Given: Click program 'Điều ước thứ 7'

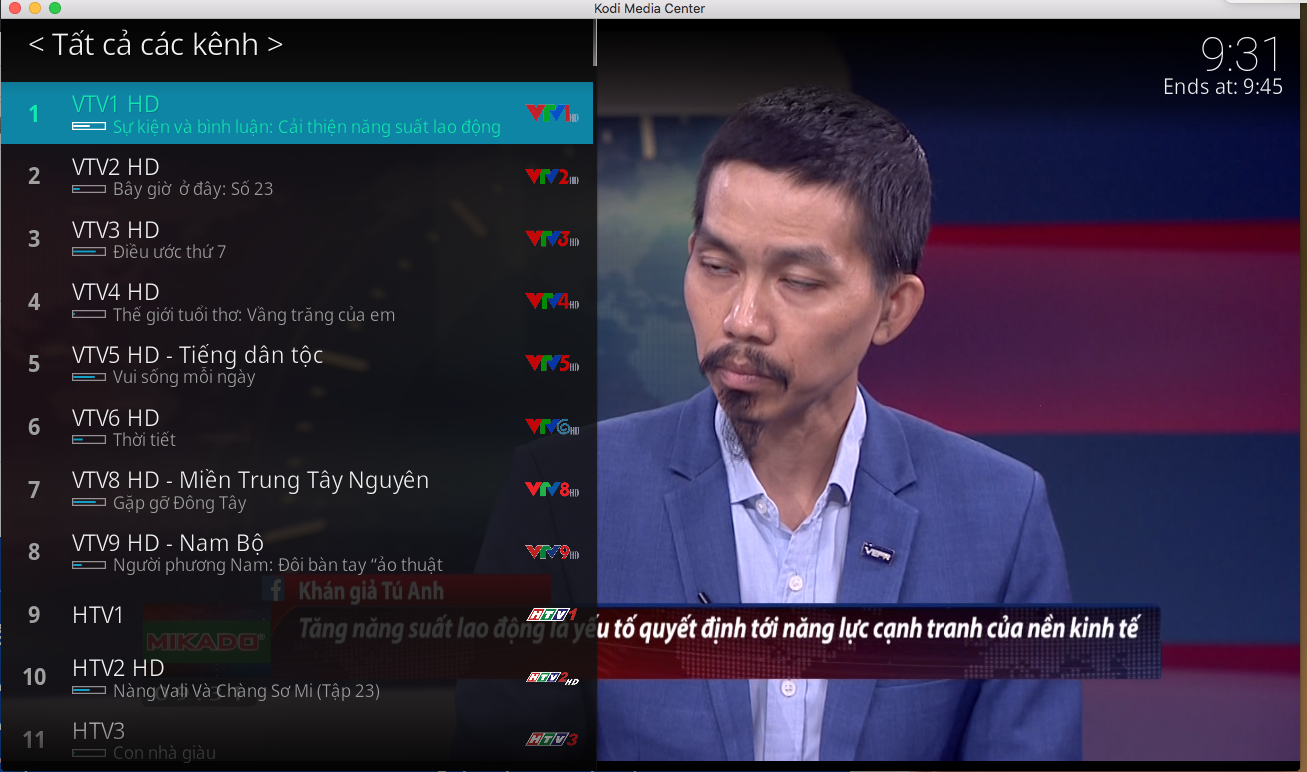Looking at the screenshot, I should coord(170,252).
